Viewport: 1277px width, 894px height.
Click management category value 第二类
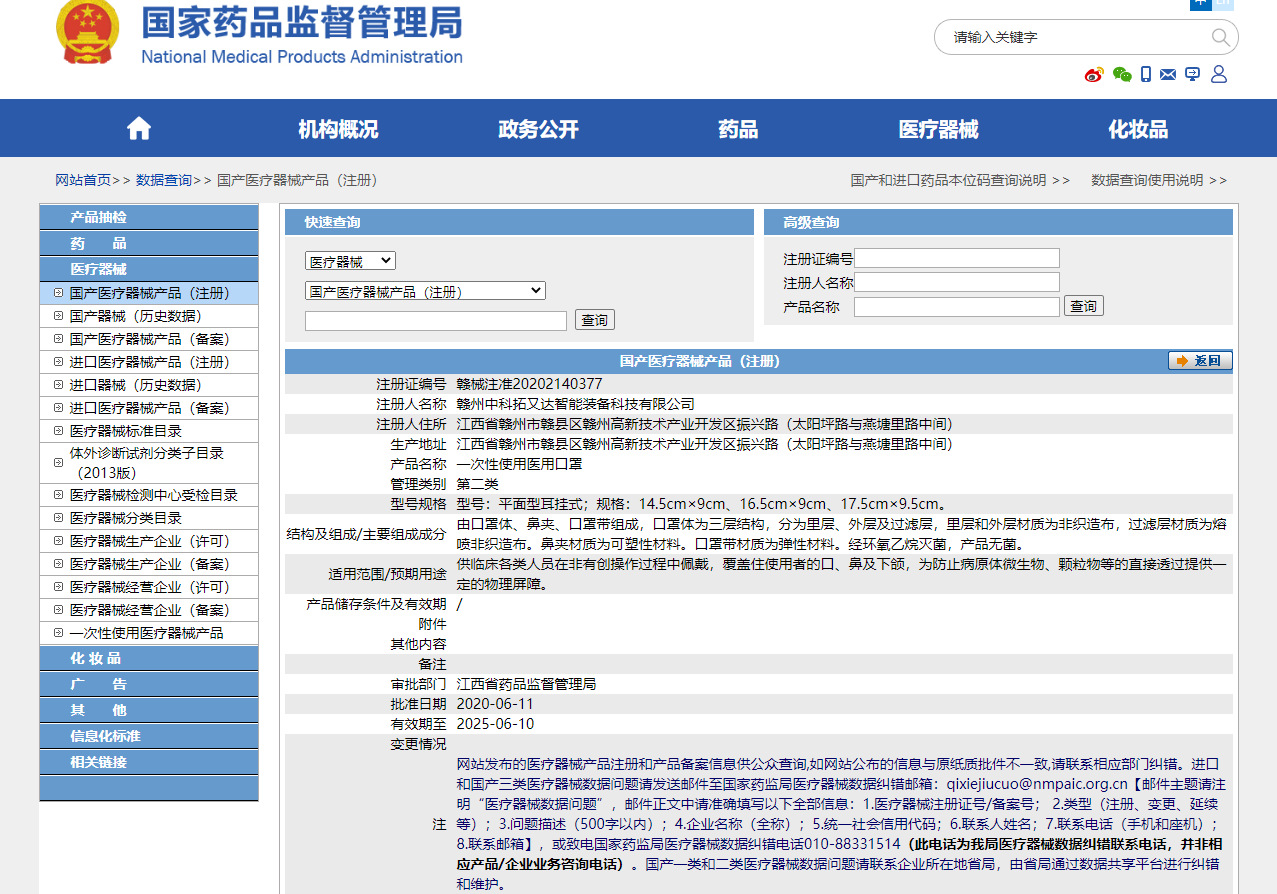[x=477, y=484]
